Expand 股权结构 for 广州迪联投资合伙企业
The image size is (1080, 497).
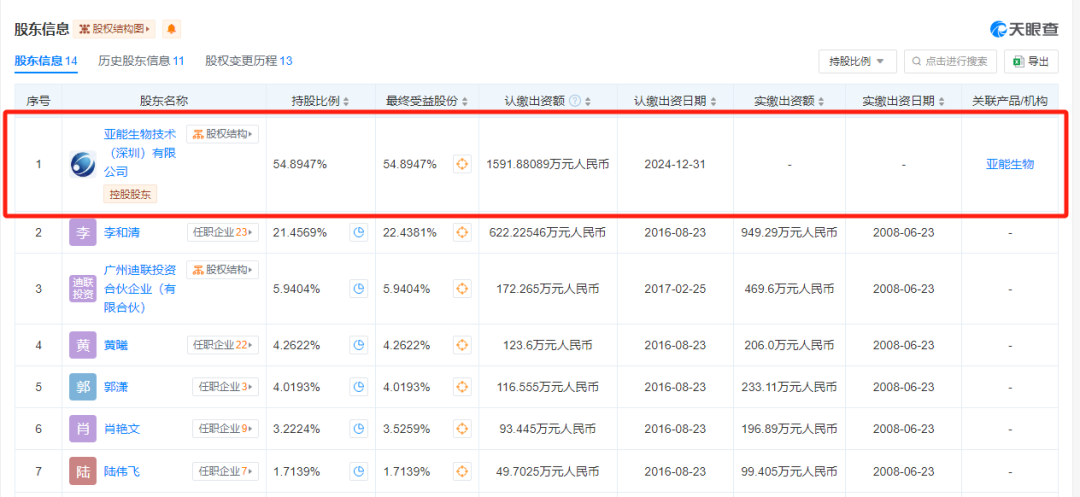[222, 270]
